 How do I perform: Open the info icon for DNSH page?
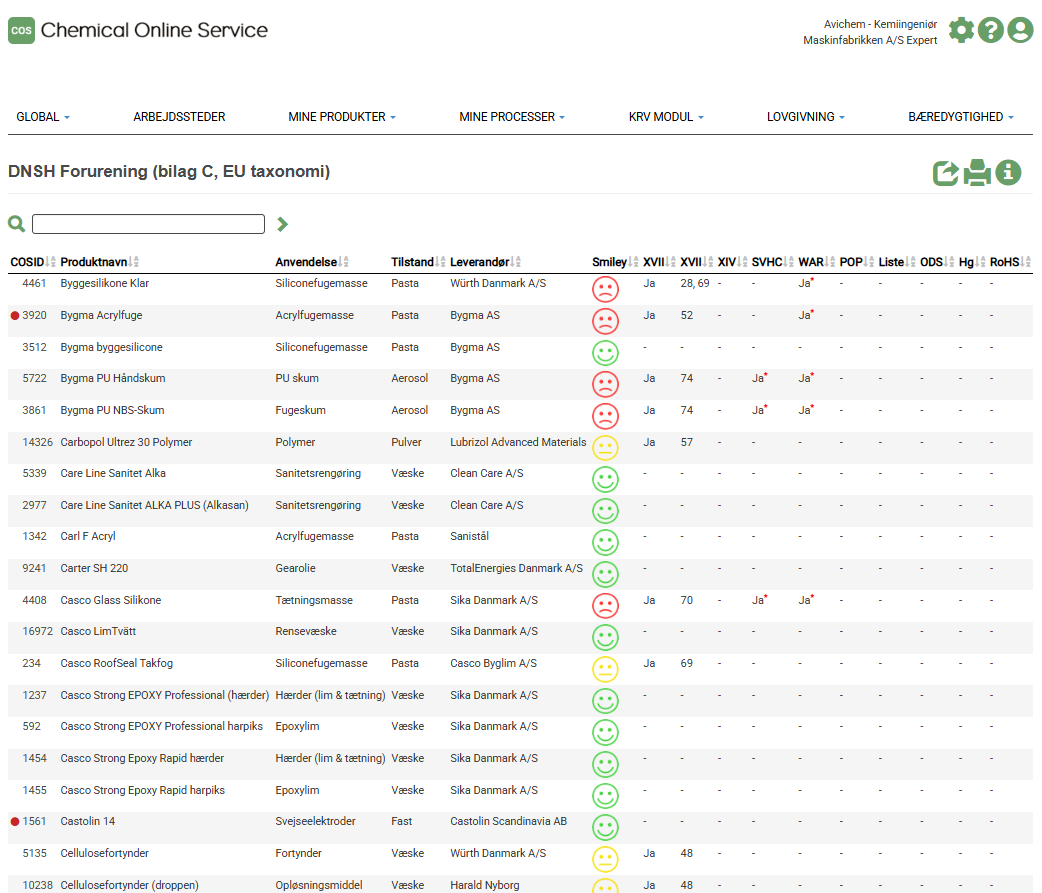click(x=1008, y=173)
